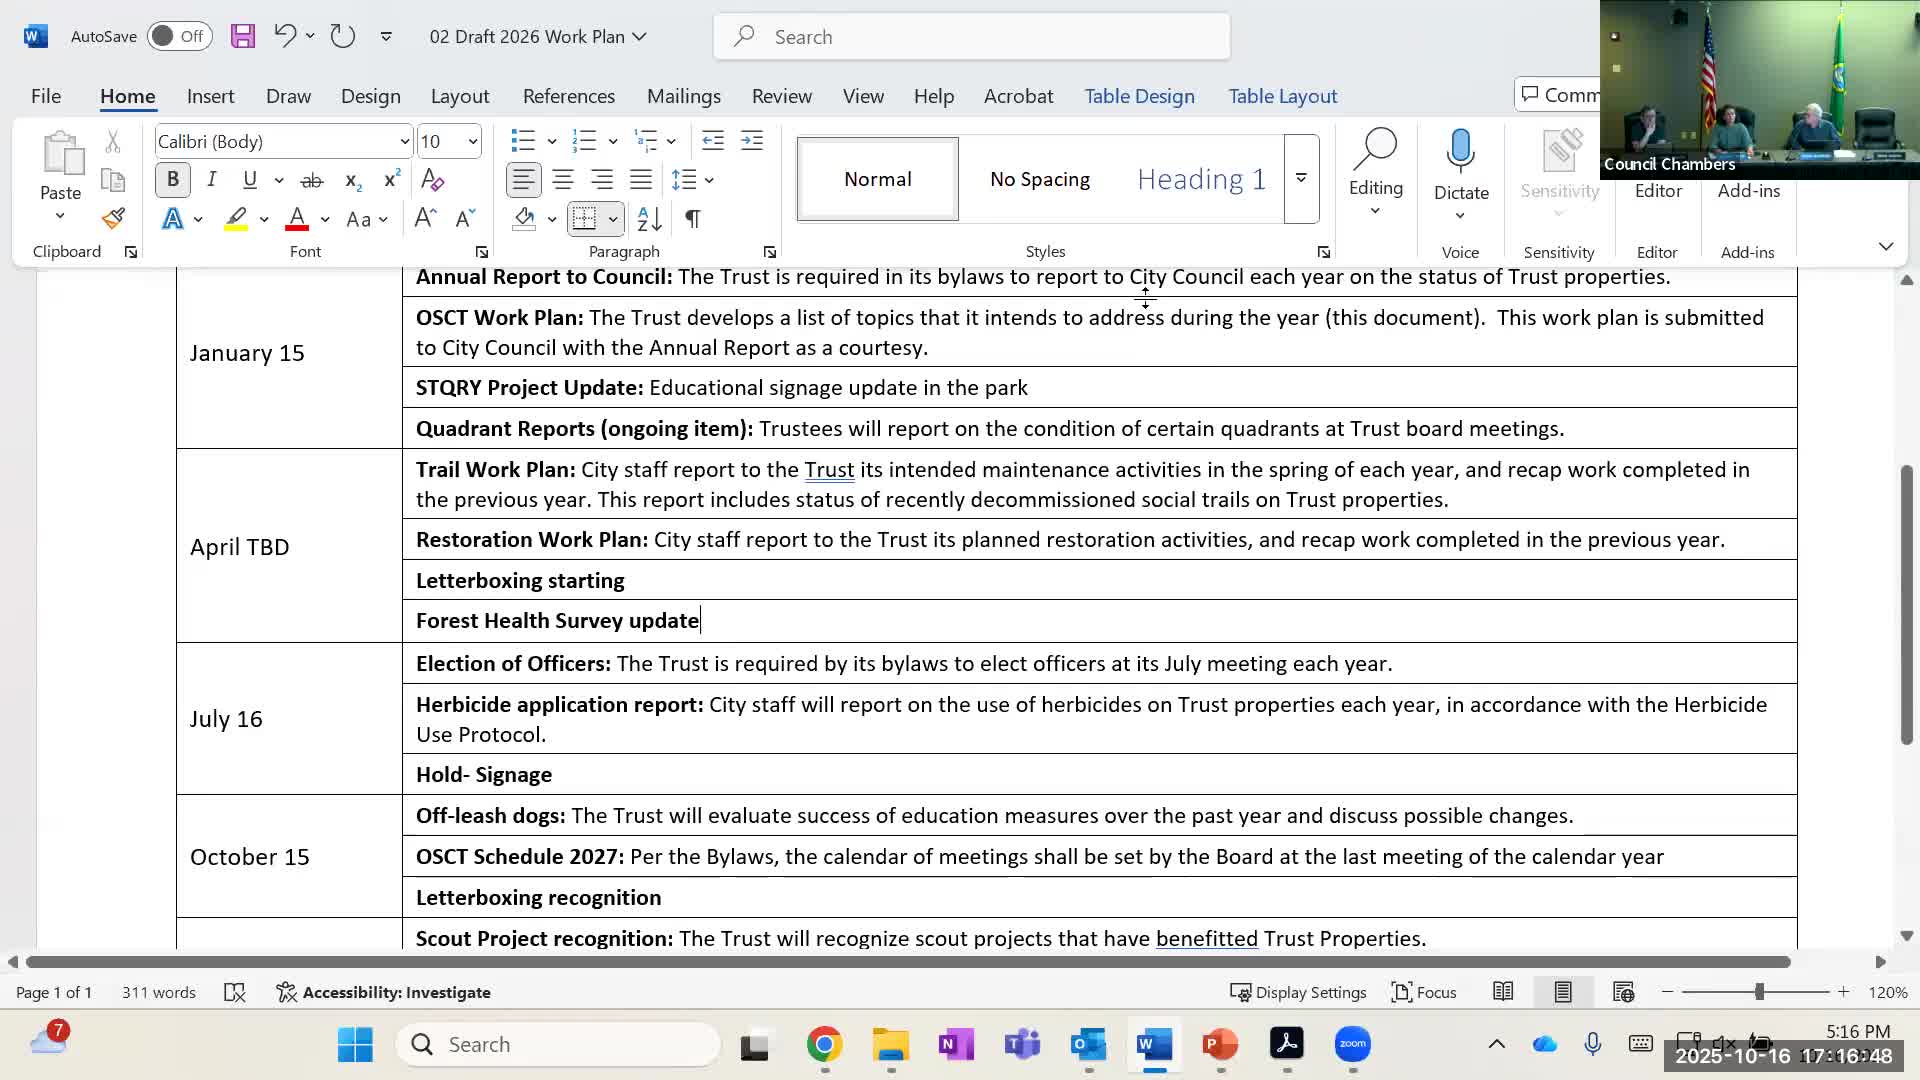Expand the Calibri font name dropdown

coord(404,142)
